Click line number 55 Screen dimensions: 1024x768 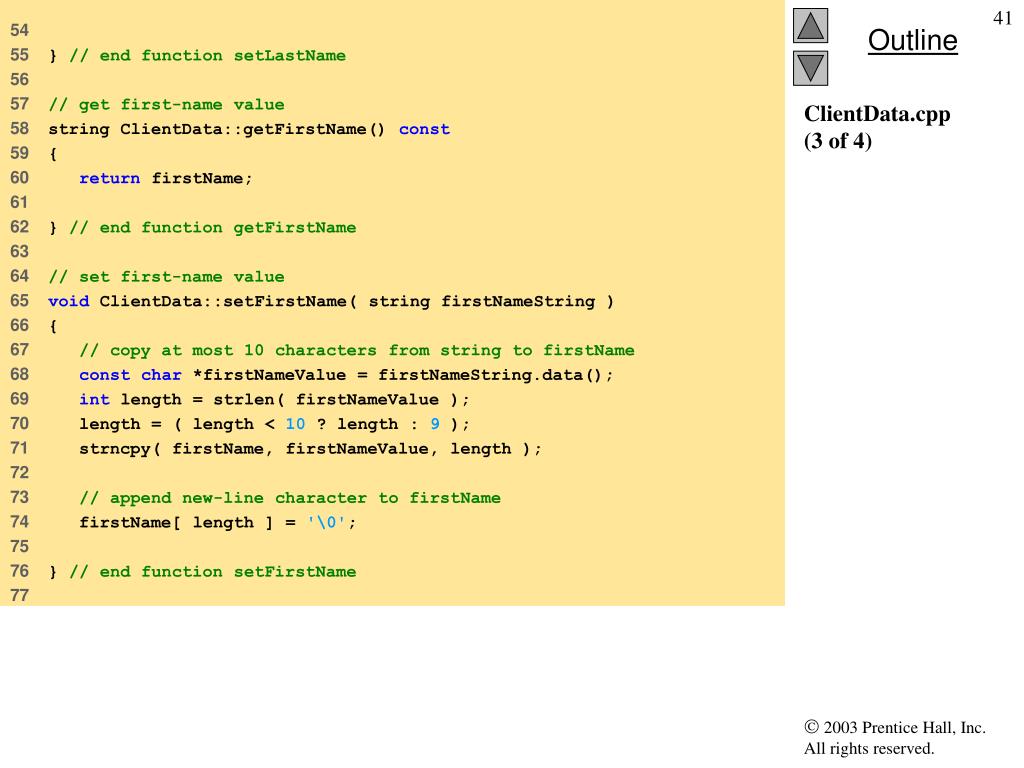click(20, 55)
